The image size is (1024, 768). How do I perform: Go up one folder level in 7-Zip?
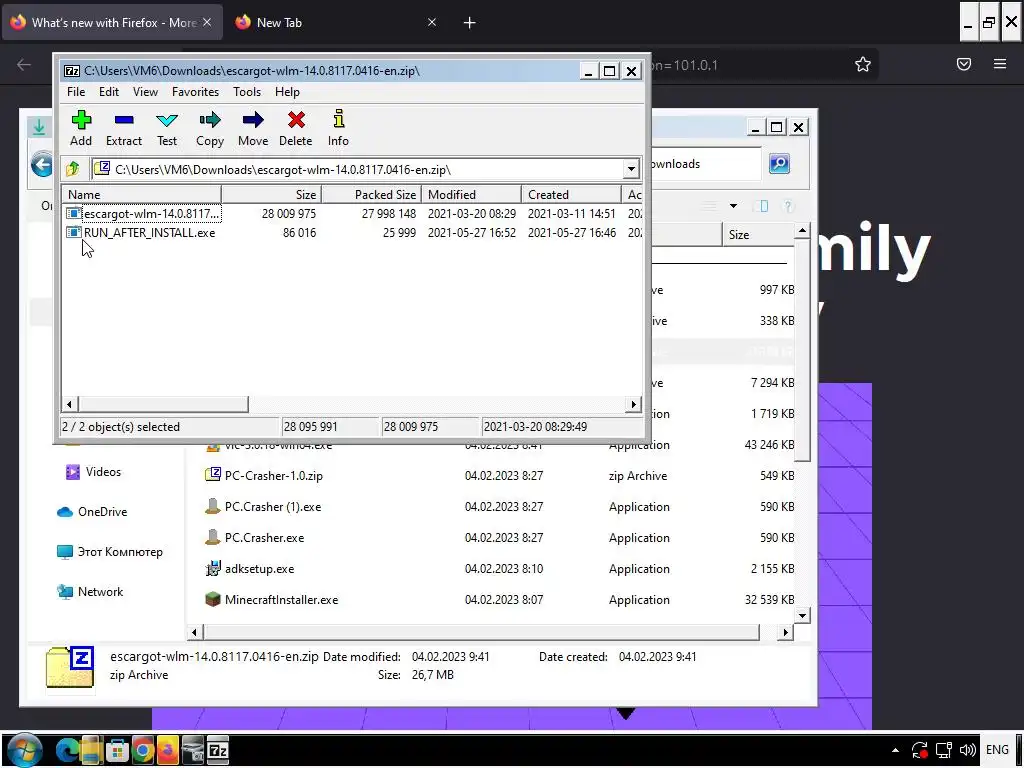(72, 169)
